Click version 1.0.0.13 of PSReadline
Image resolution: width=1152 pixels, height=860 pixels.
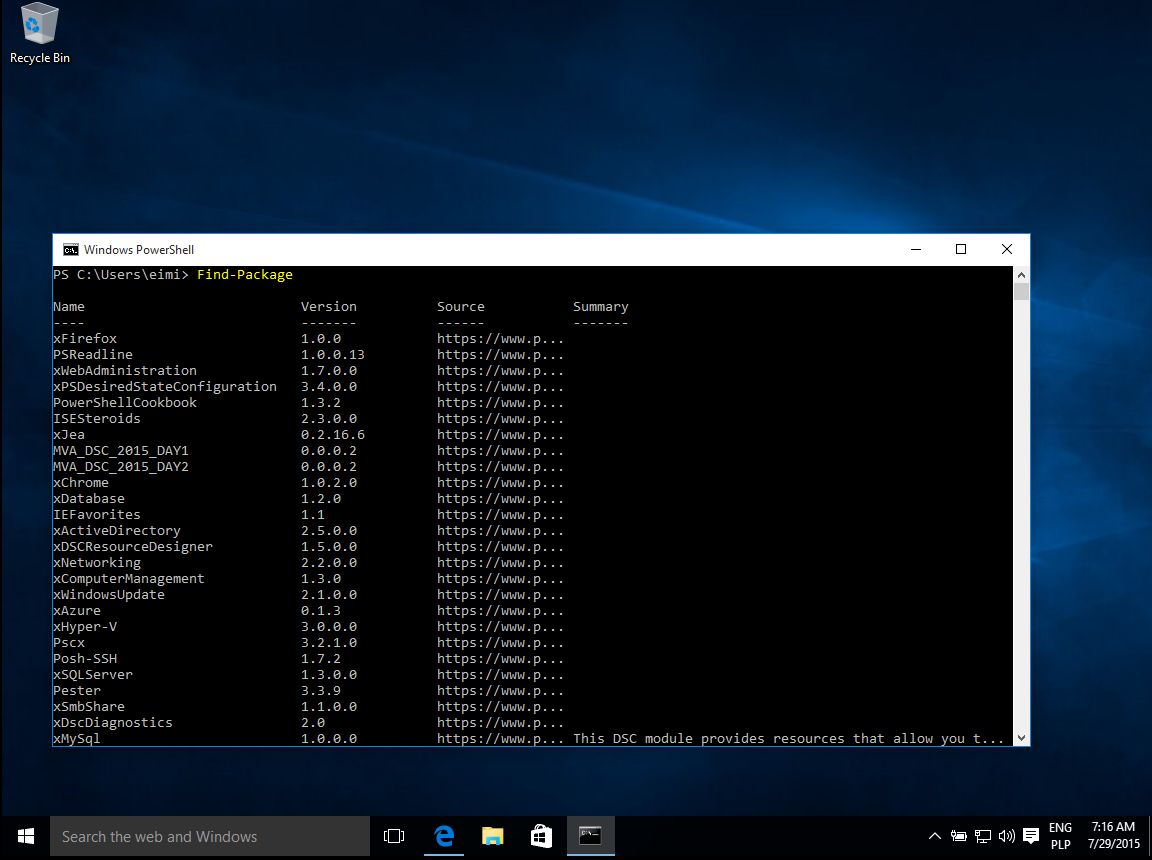(333, 355)
